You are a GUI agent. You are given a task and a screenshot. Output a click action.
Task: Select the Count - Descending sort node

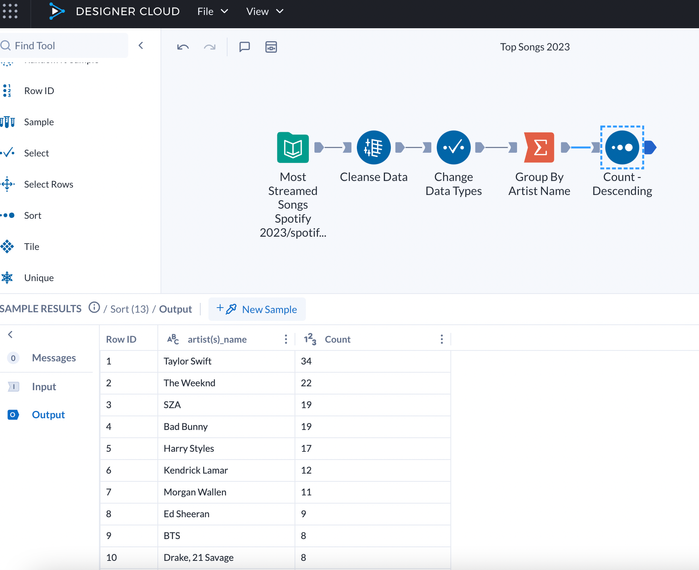[622, 147]
